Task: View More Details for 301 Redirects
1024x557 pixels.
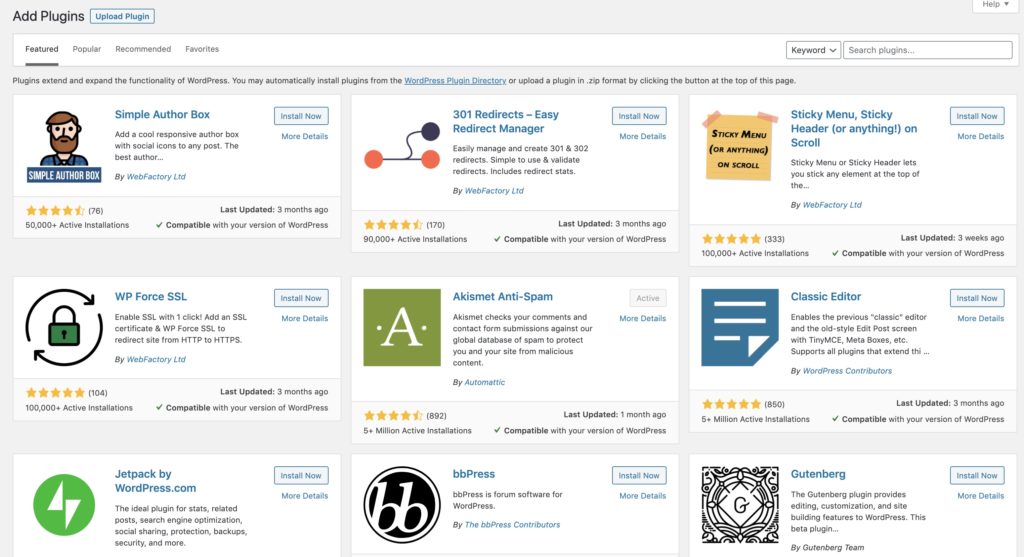Action: pyautogui.click(x=643, y=136)
